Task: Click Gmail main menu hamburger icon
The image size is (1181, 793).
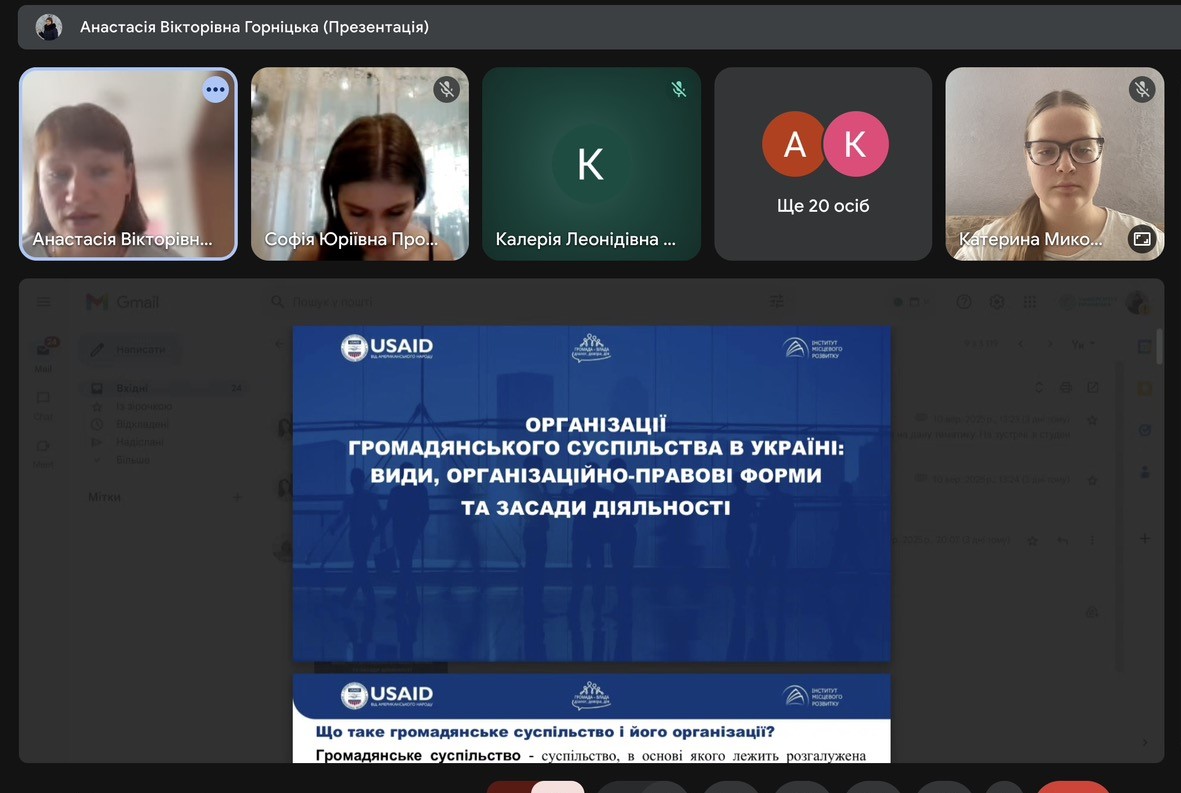Action: coord(44,302)
